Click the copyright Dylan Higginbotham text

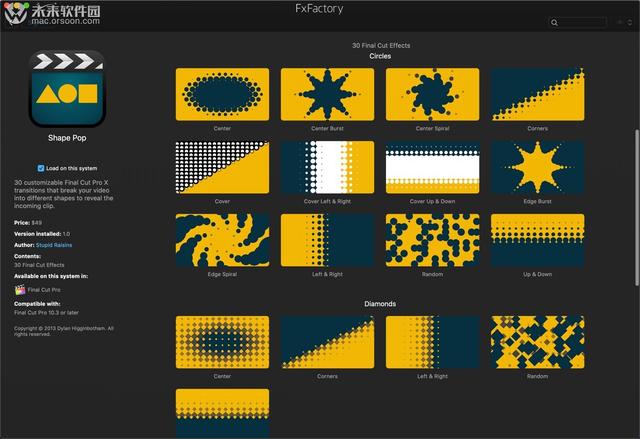point(64,331)
